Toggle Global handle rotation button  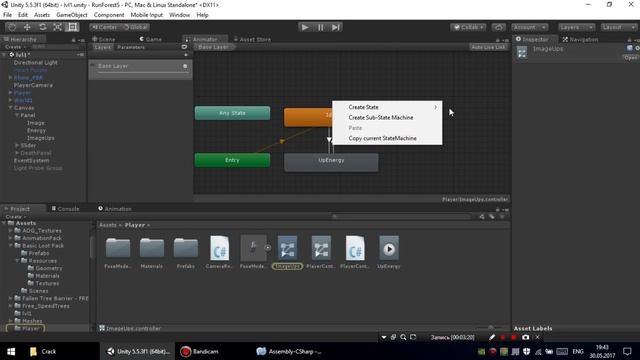[x=135, y=27]
